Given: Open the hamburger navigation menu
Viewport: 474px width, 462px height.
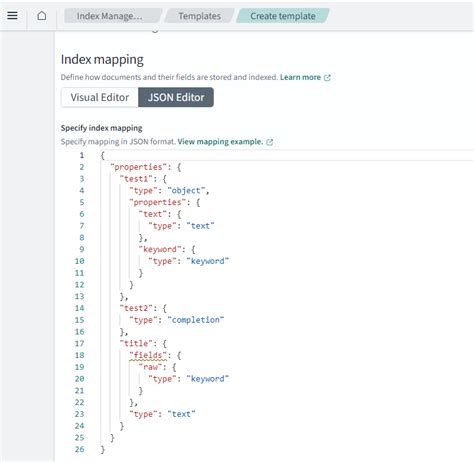Looking at the screenshot, I should click(x=12, y=16).
